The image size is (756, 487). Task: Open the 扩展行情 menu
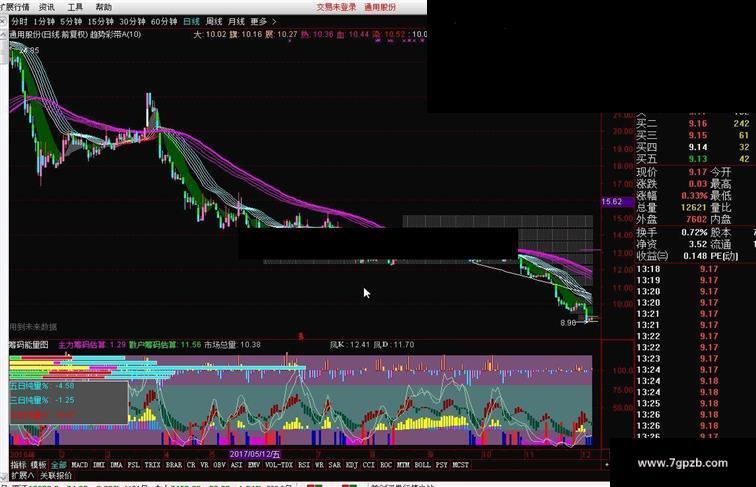tap(14, 7)
